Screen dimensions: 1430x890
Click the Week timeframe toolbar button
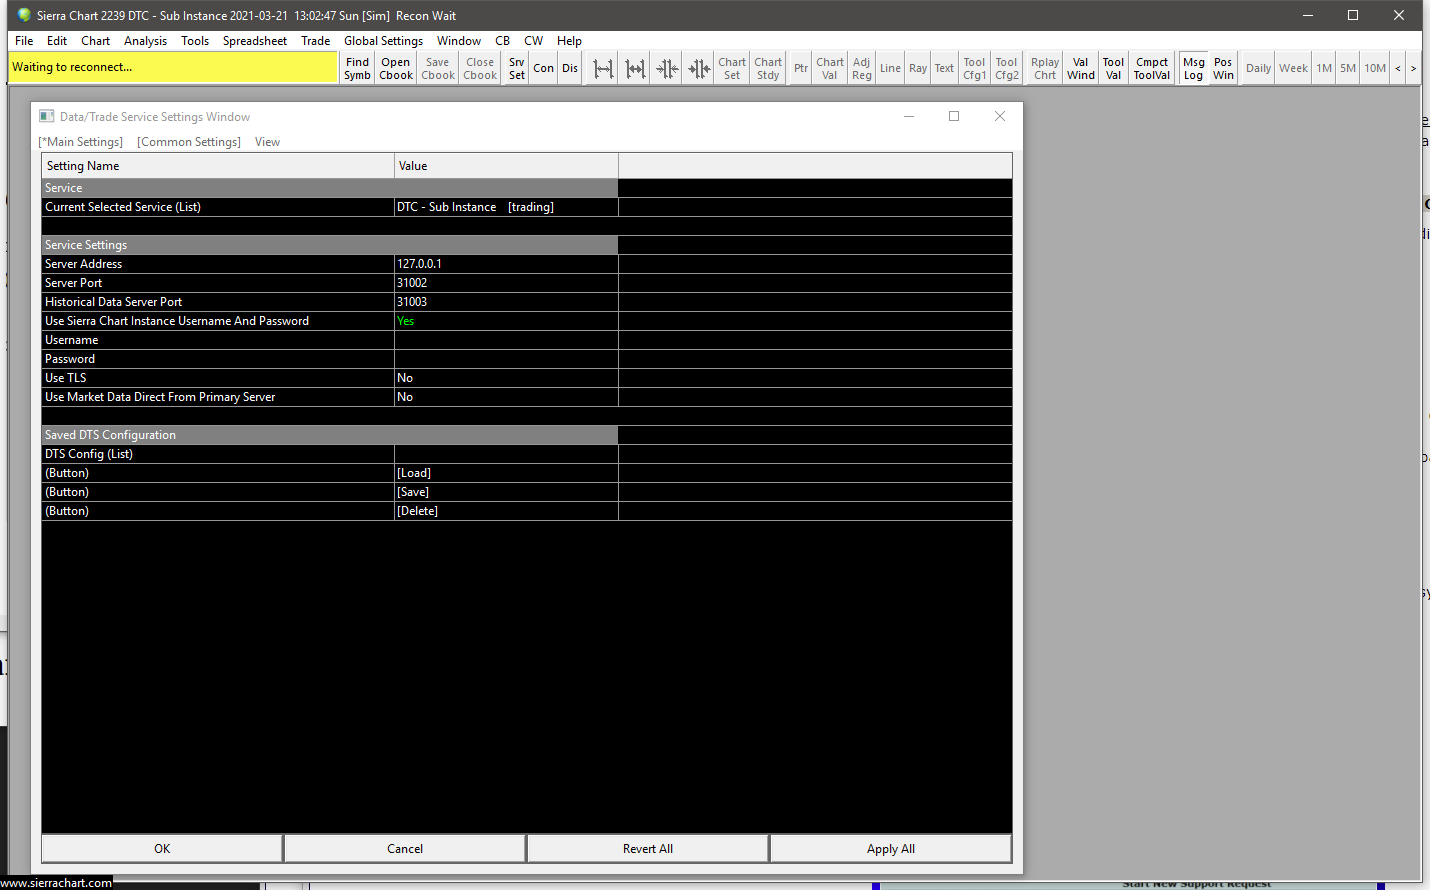(x=1293, y=68)
